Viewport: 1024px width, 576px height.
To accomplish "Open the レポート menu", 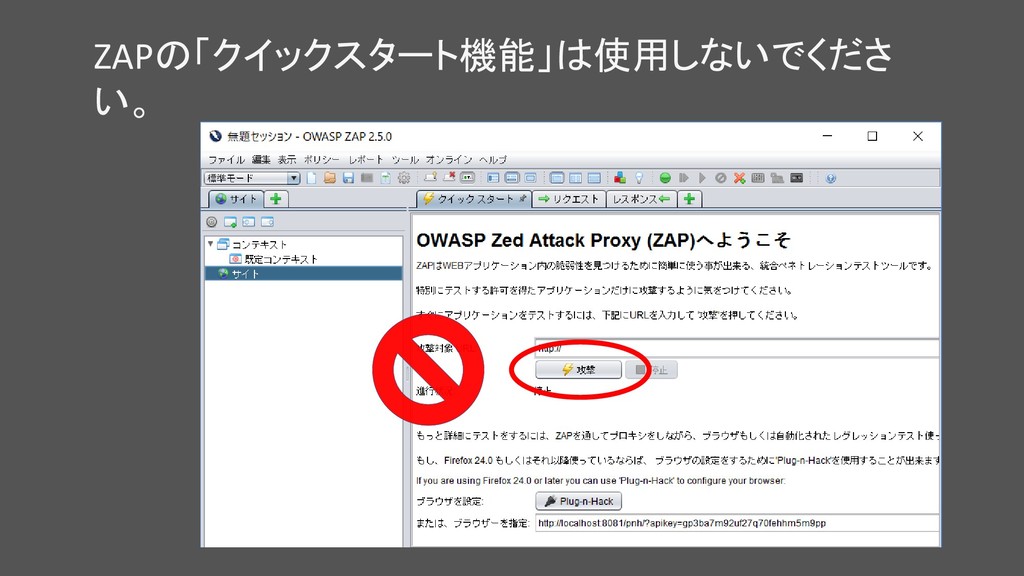I will pos(366,159).
